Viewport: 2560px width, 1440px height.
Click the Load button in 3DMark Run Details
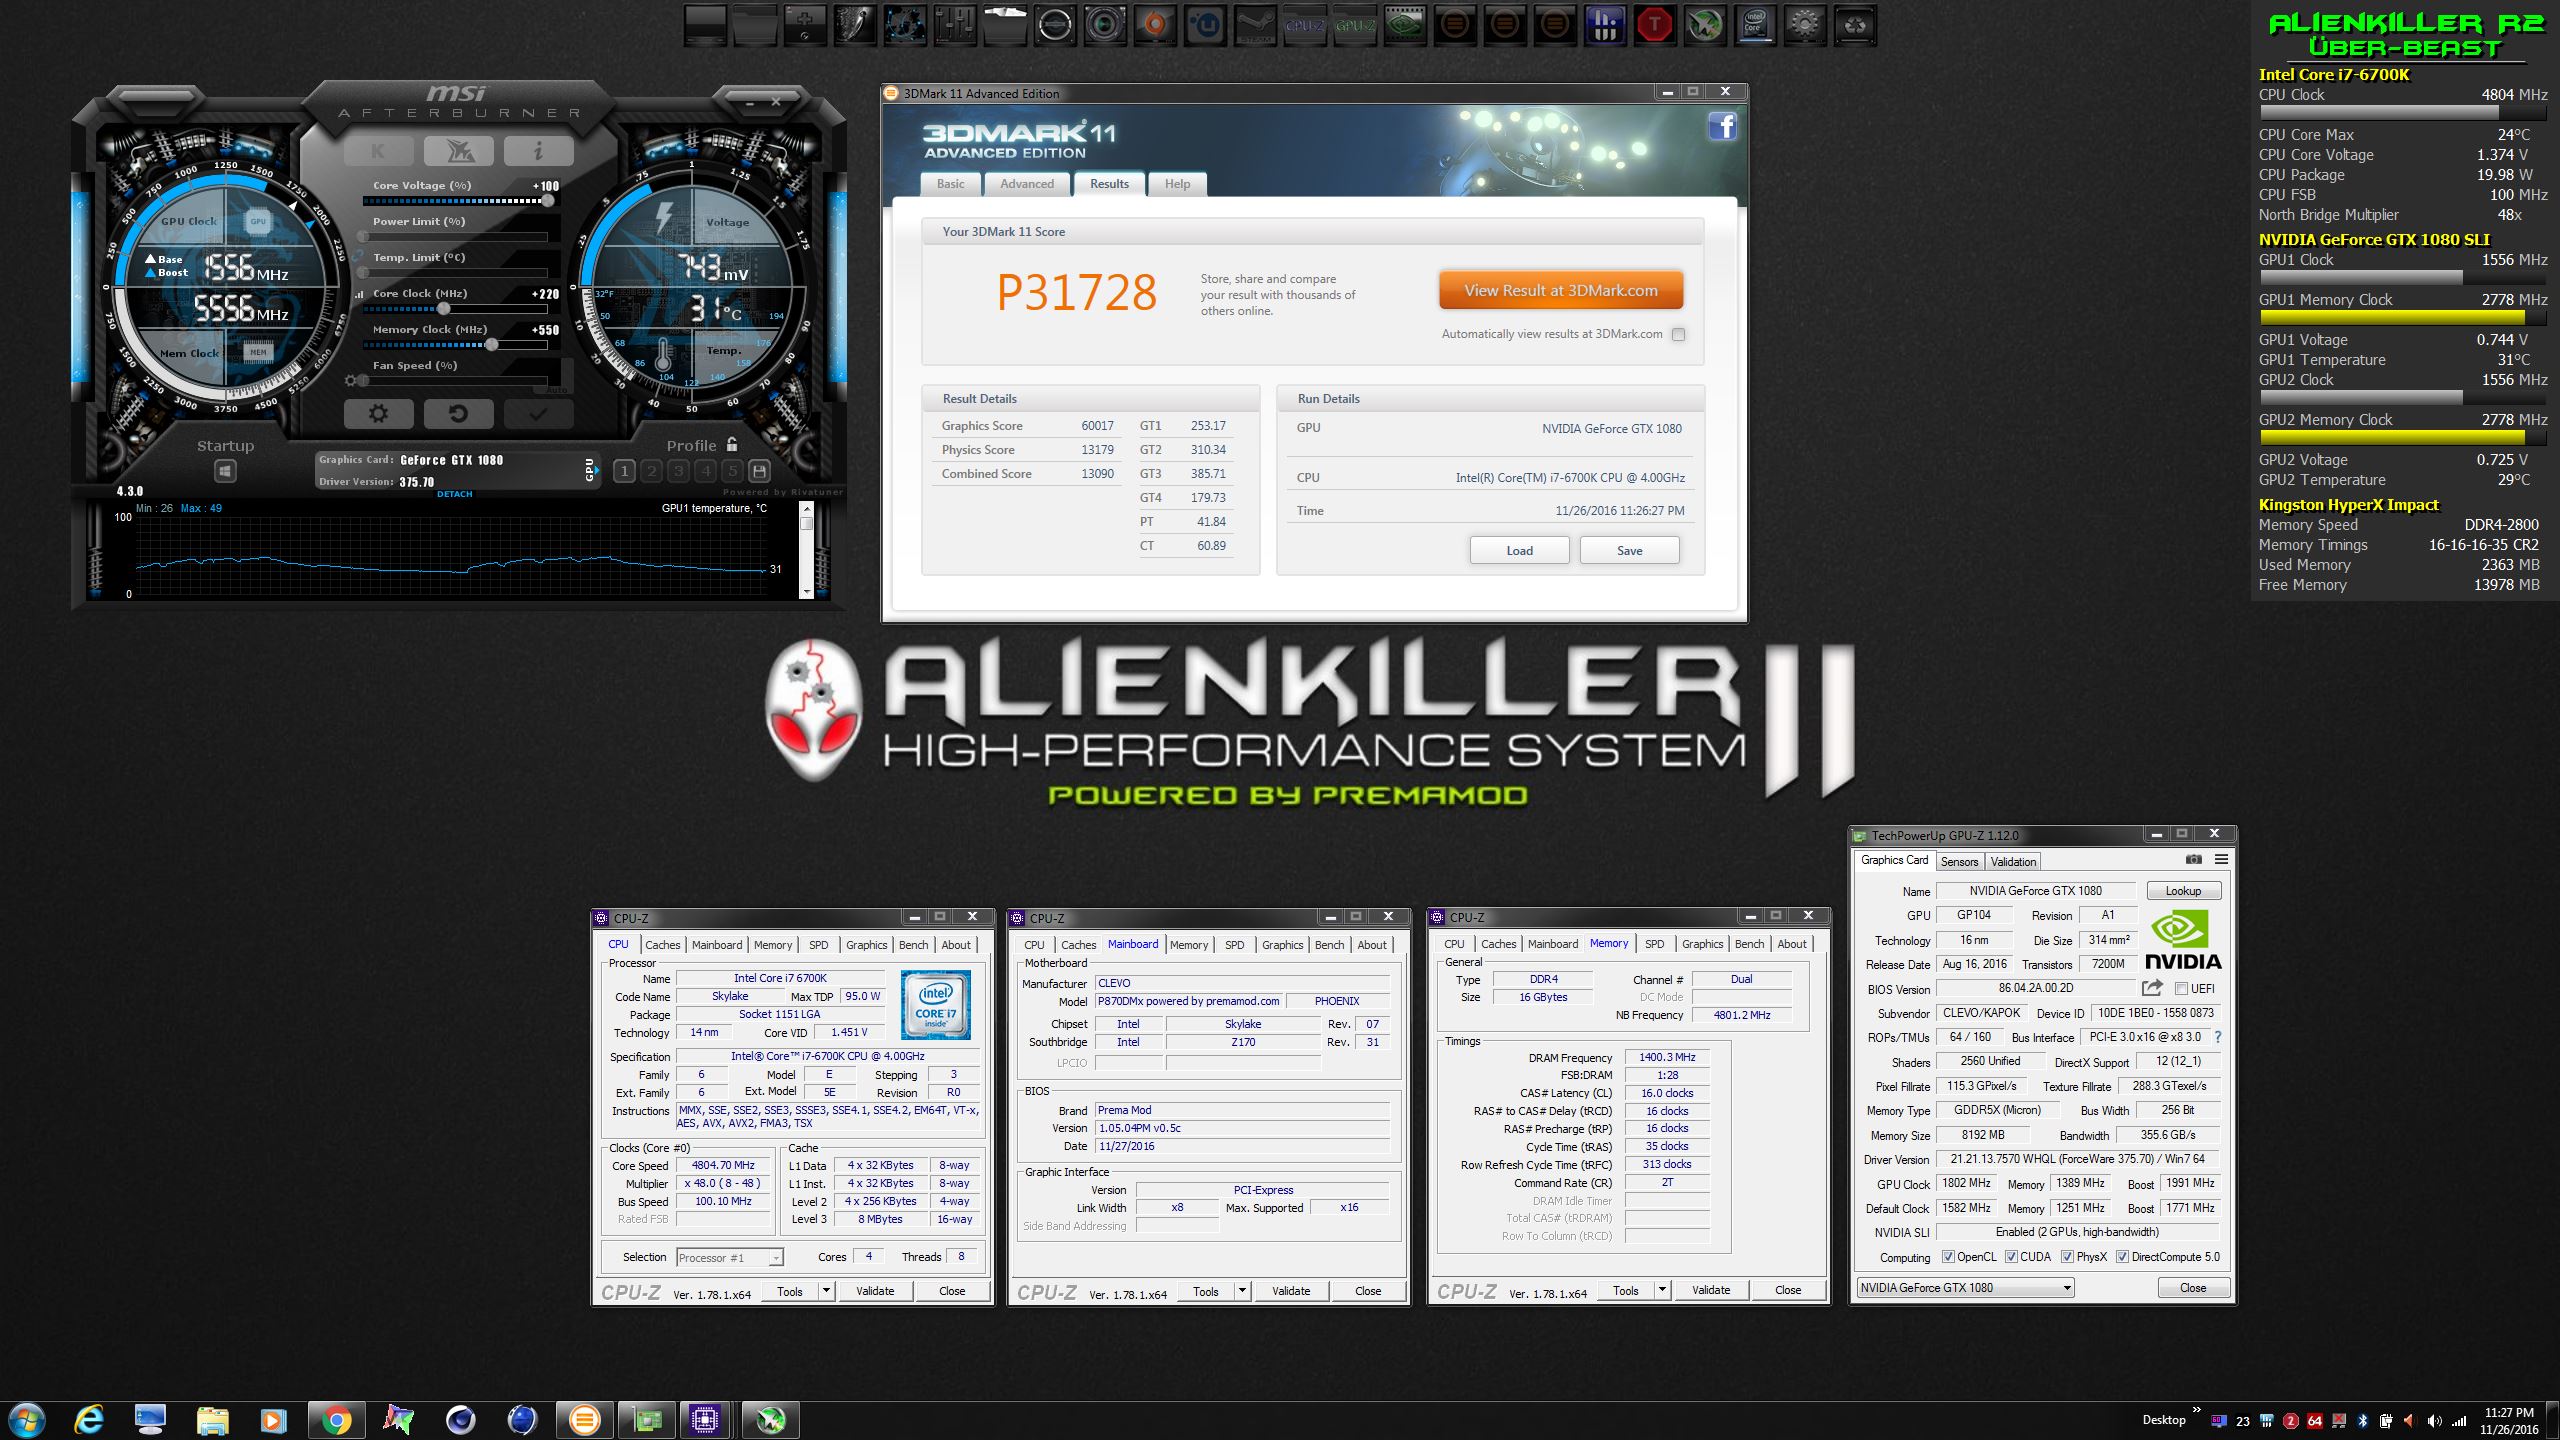click(x=1519, y=550)
